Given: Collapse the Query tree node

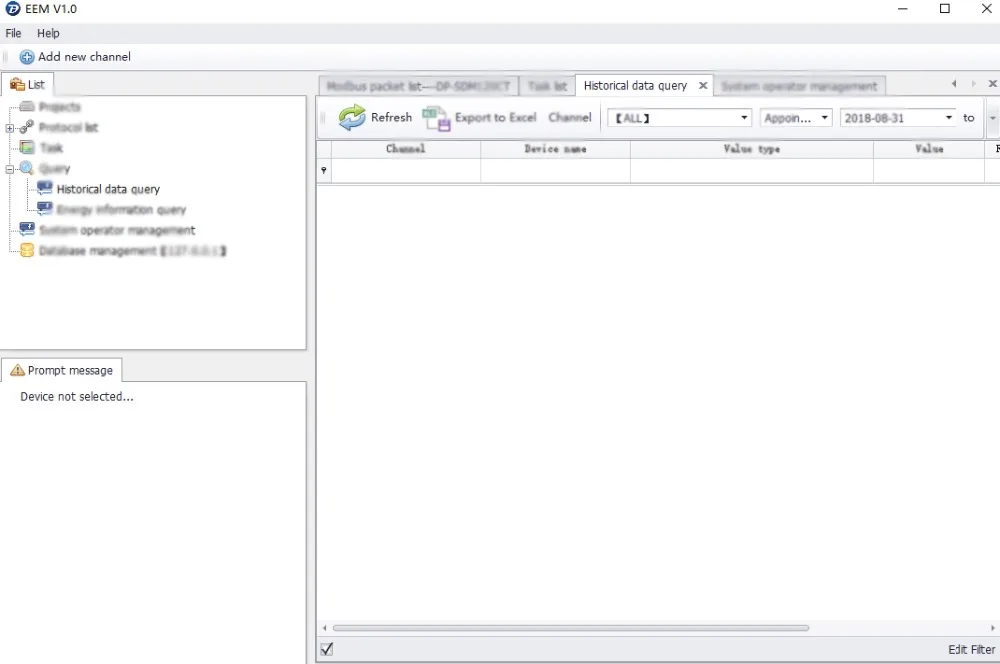Looking at the screenshot, I should pyautogui.click(x=10, y=169).
